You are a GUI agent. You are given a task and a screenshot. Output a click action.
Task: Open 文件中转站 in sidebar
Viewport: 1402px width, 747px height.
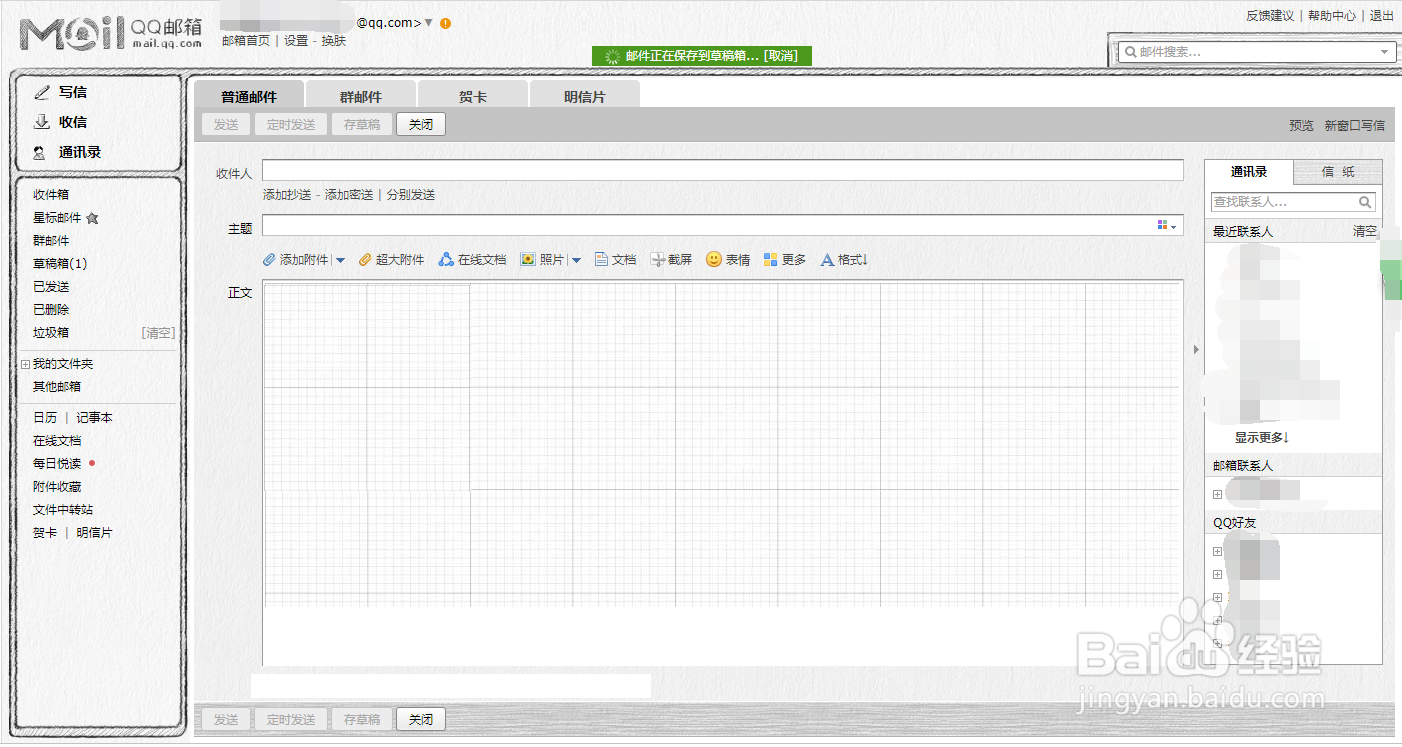pyautogui.click(x=63, y=510)
